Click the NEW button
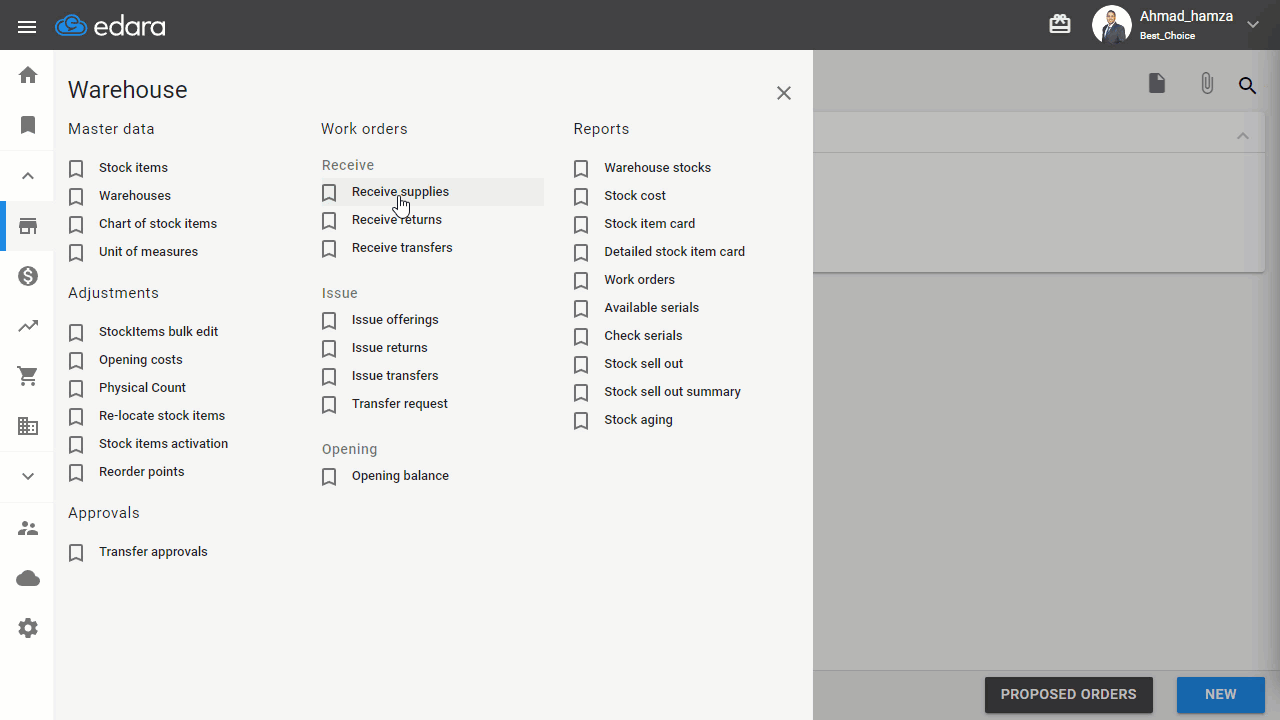This screenshot has width=1280, height=720. click(x=1220, y=695)
